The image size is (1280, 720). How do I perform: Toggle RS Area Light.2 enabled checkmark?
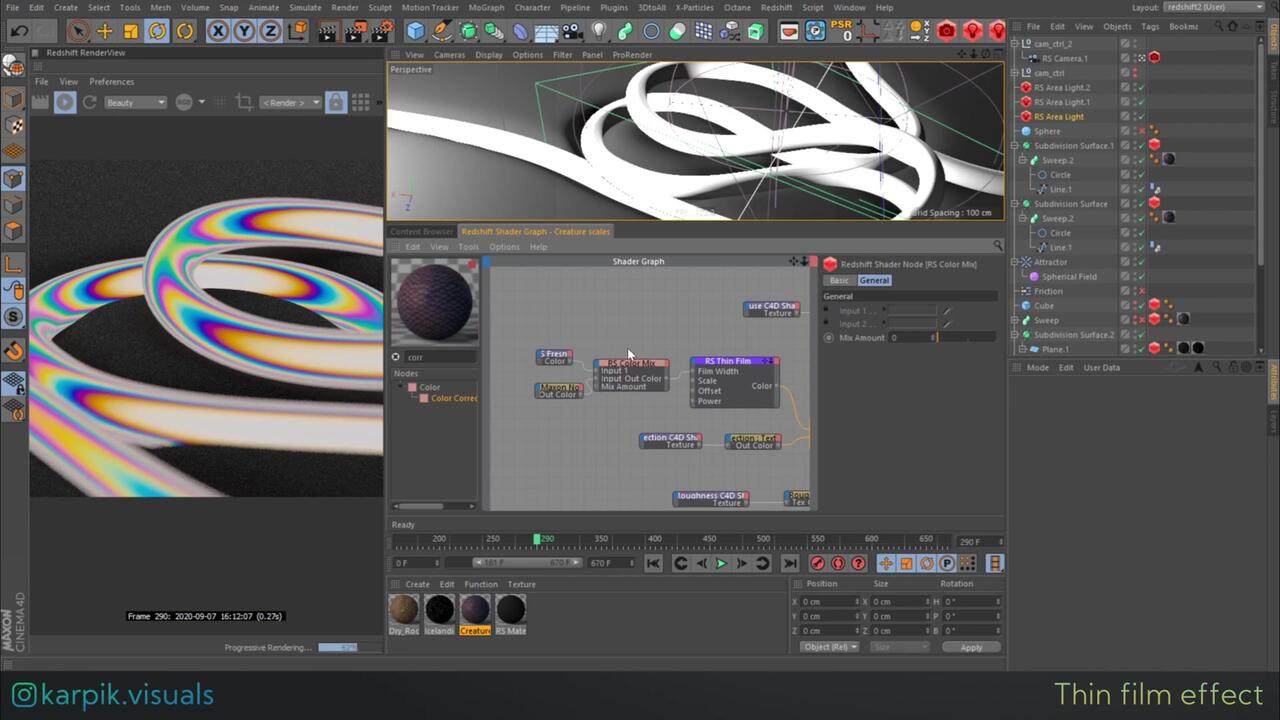click(x=1141, y=87)
